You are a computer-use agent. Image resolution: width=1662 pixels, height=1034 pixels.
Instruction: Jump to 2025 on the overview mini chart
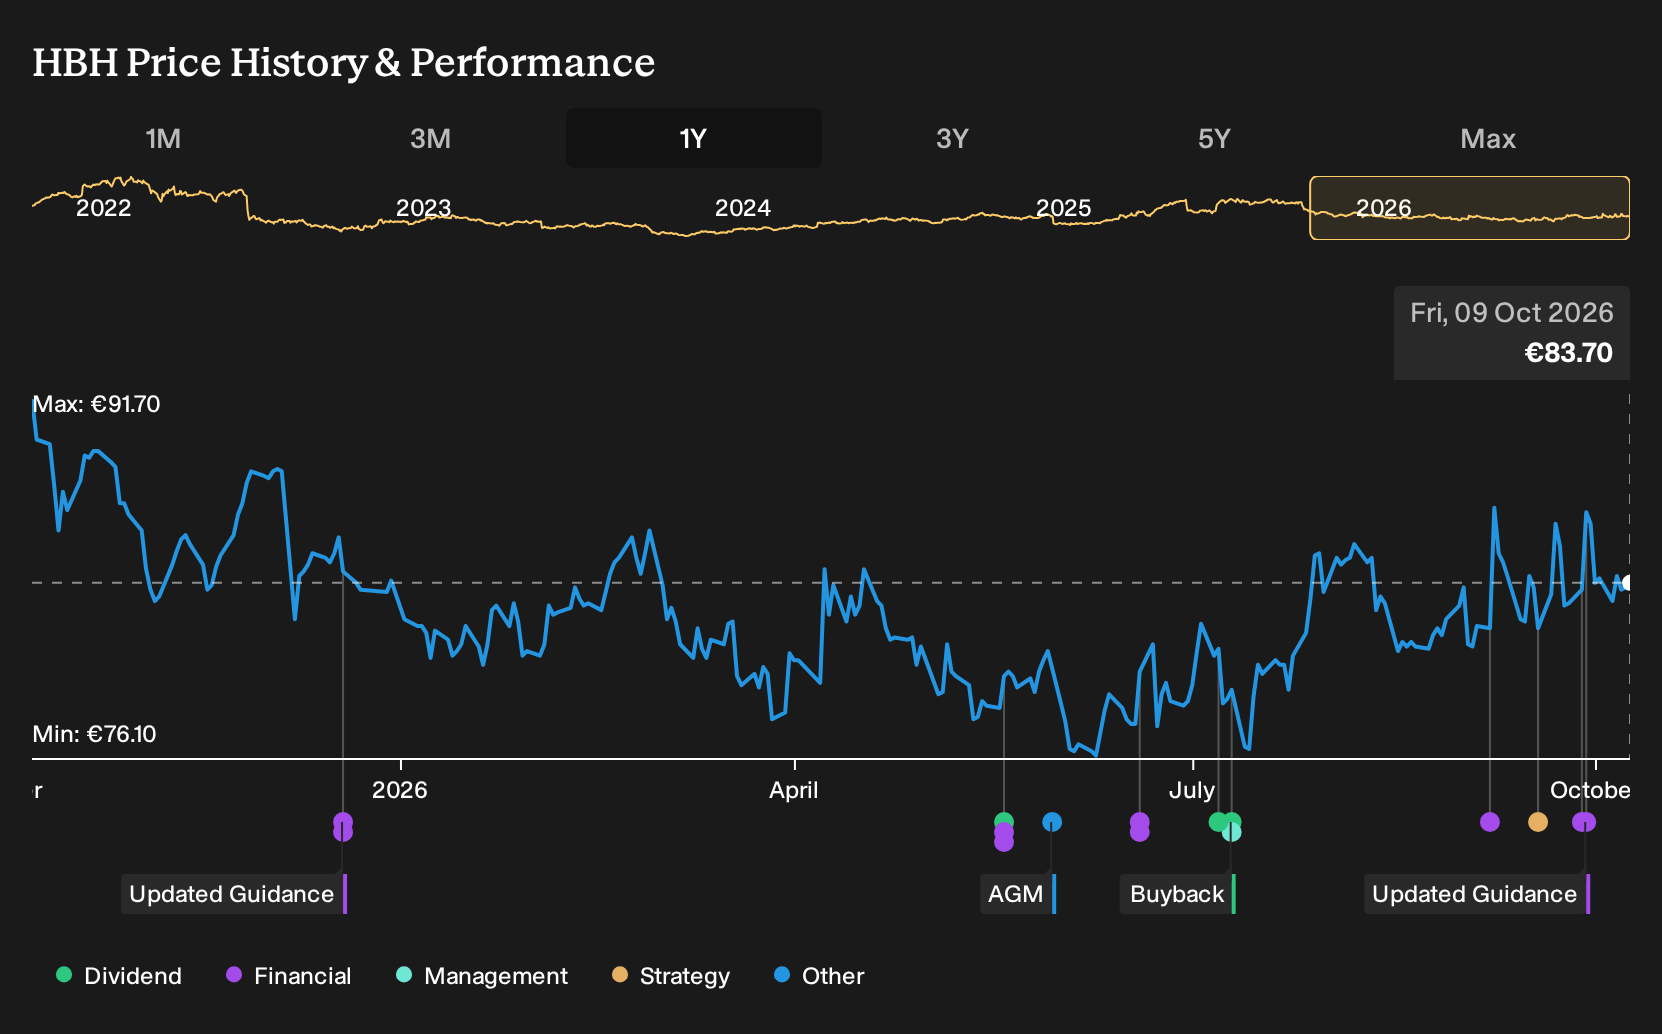click(x=1063, y=208)
